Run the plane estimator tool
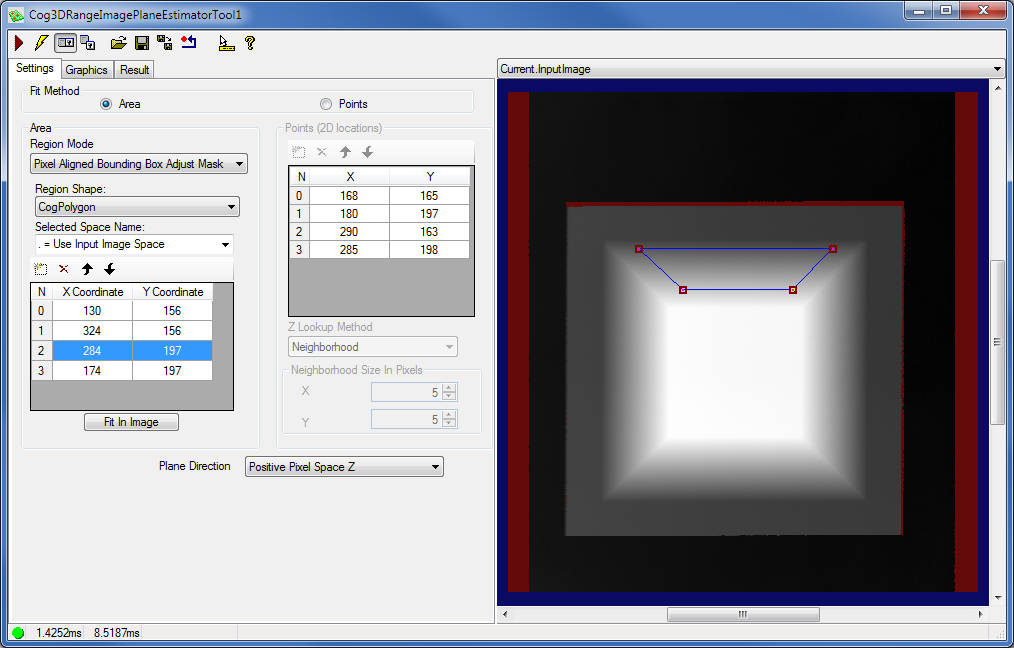The image size is (1014, 648). (18, 42)
